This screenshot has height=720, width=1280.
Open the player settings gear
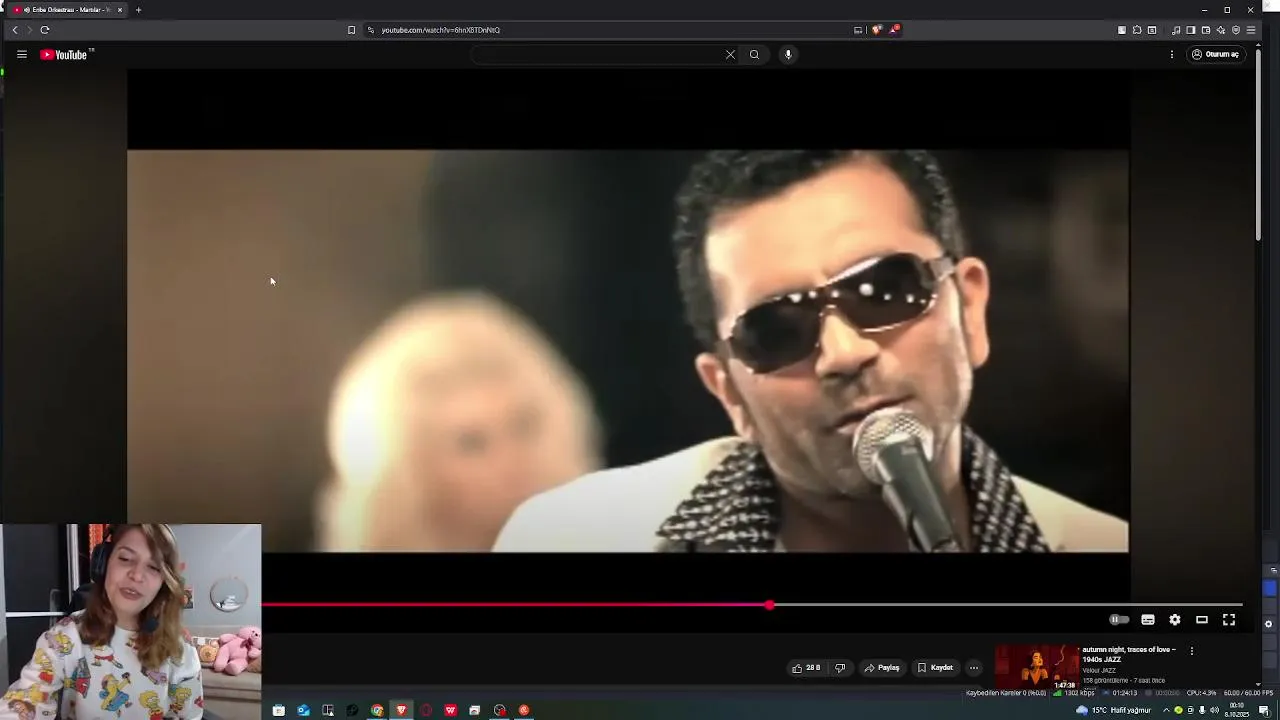tap(1175, 620)
